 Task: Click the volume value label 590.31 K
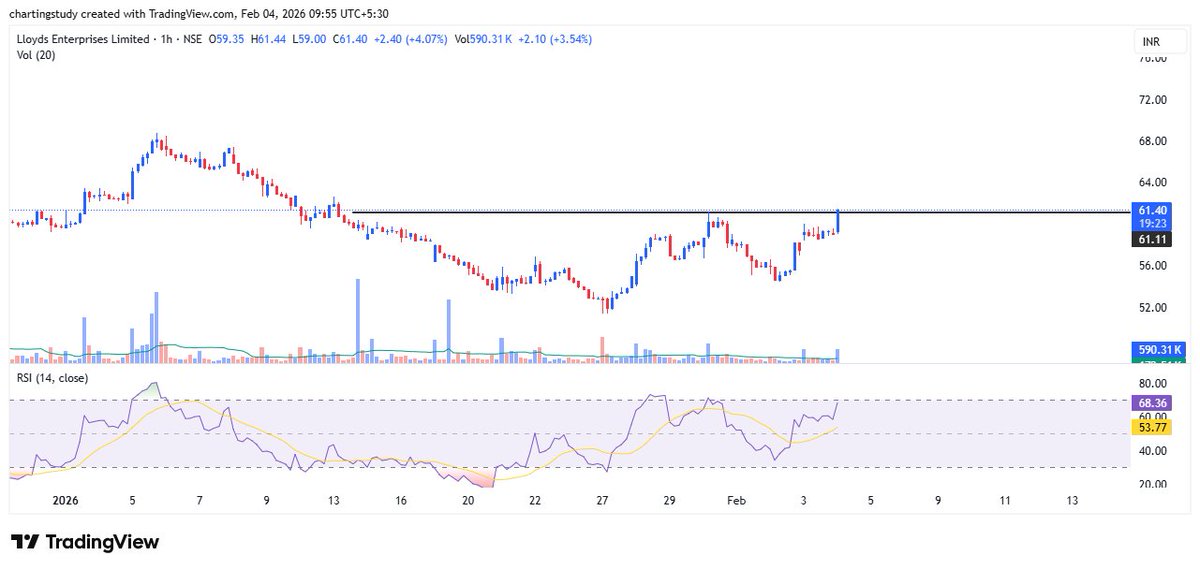[x=1158, y=350]
